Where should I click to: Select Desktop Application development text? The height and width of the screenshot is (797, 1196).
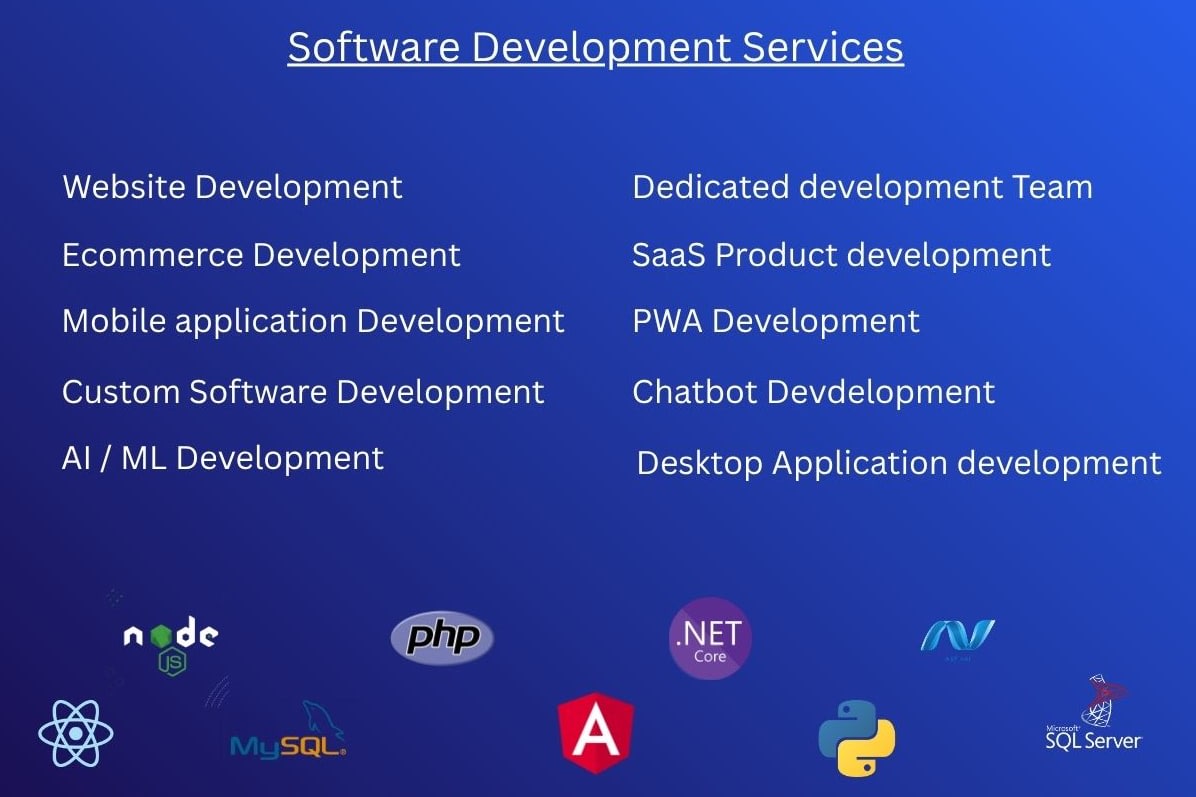point(899,464)
